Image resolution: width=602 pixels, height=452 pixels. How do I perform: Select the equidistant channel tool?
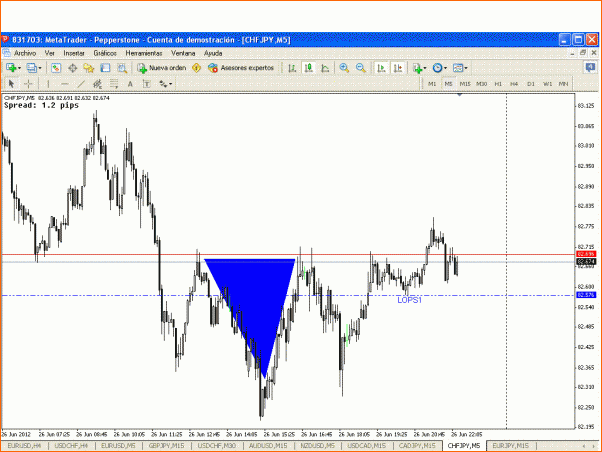click(x=98, y=84)
